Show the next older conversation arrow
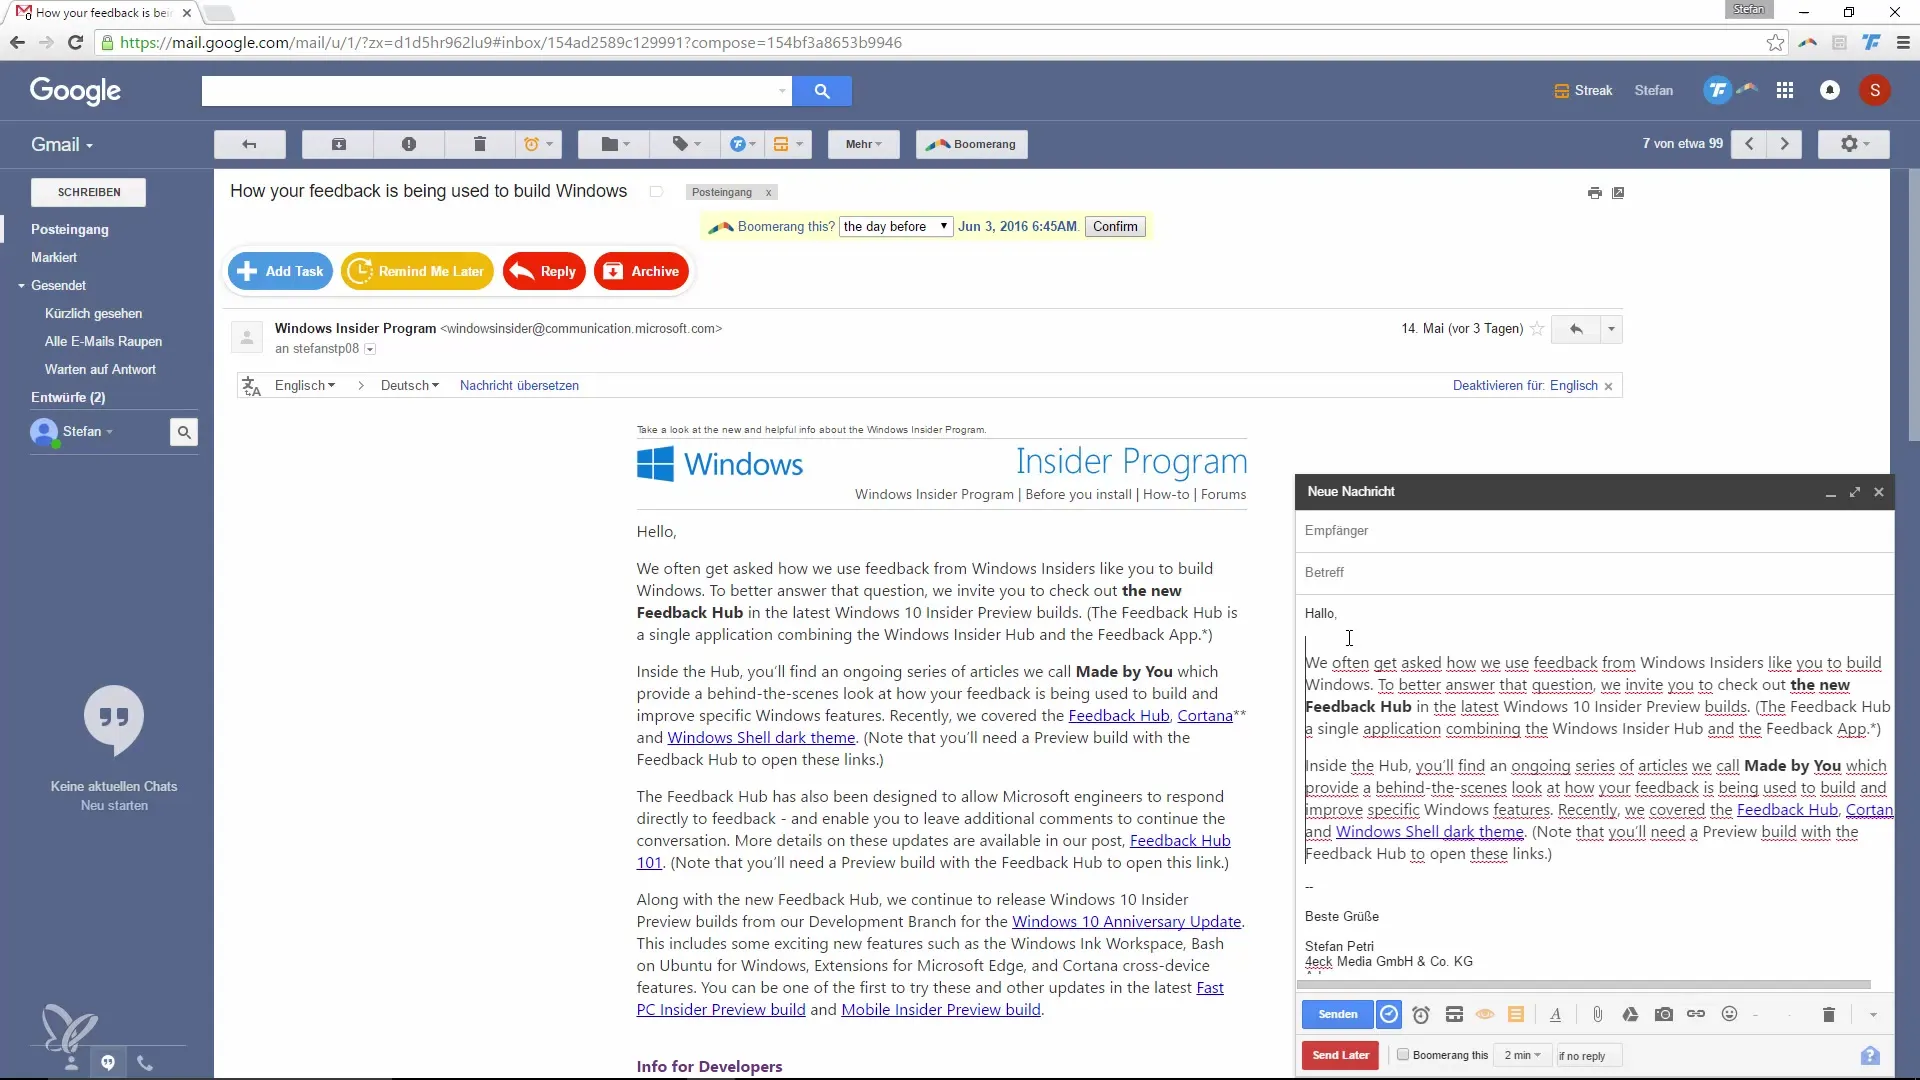Viewport: 1920px width, 1080px height. tap(1784, 144)
